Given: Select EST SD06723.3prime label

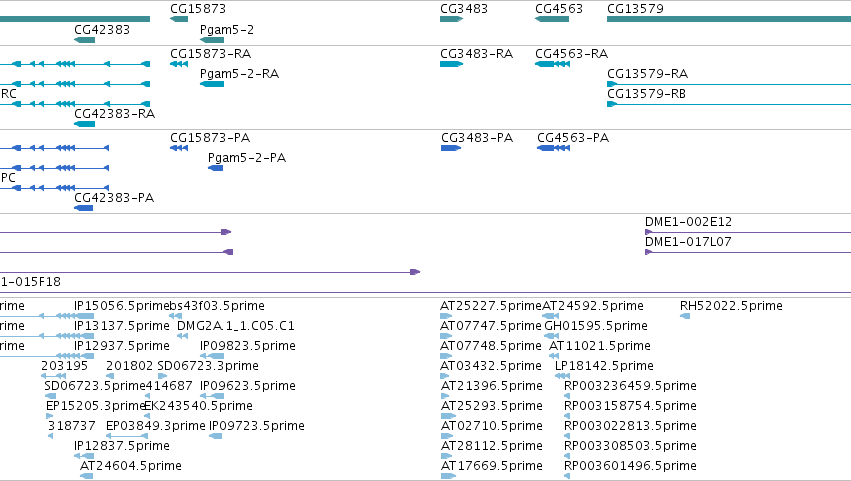Looking at the screenshot, I should 208,366.
